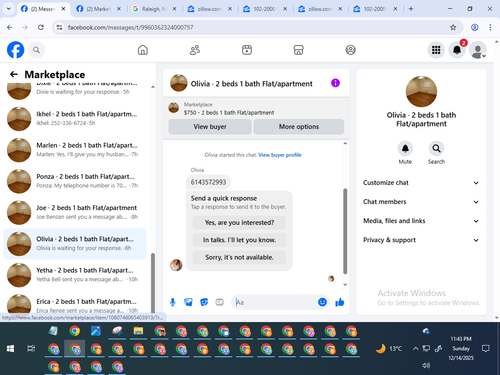Image resolution: width=500 pixels, height=375 pixels.
Task: Choose a sticker icon in the composer
Action: (x=204, y=302)
